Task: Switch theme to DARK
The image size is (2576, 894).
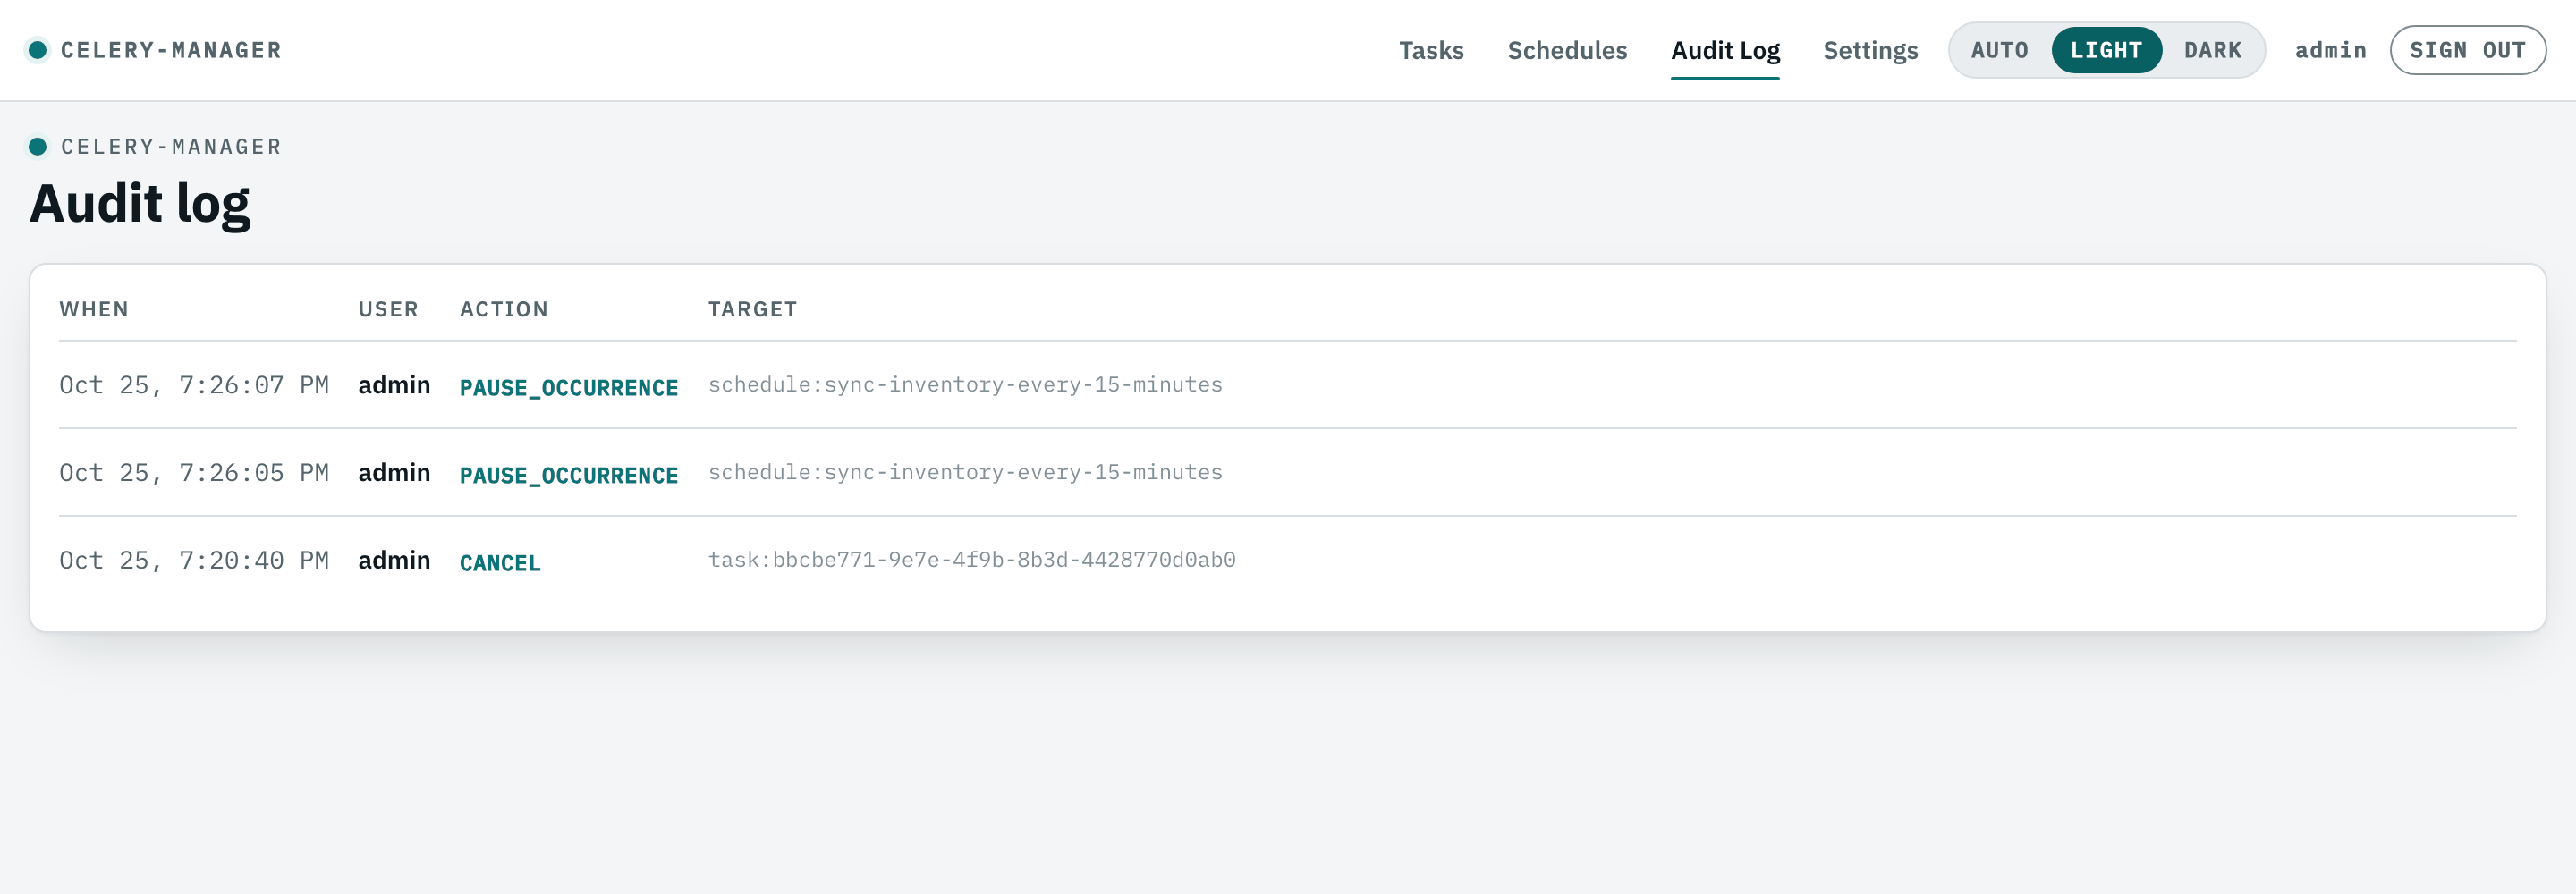Action: (x=2212, y=50)
